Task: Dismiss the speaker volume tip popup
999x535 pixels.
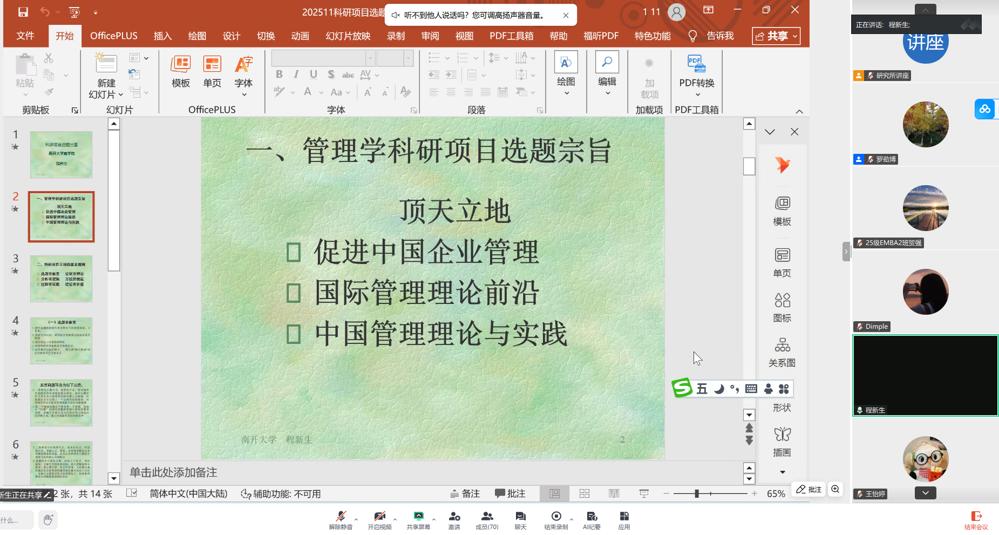Action: 565,15
